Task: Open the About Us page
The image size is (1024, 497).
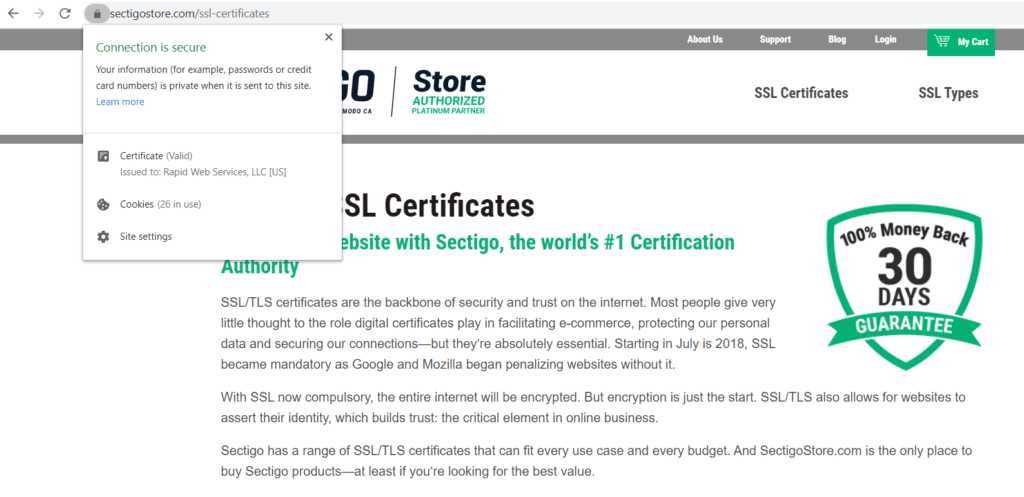Action: click(x=704, y=40)
